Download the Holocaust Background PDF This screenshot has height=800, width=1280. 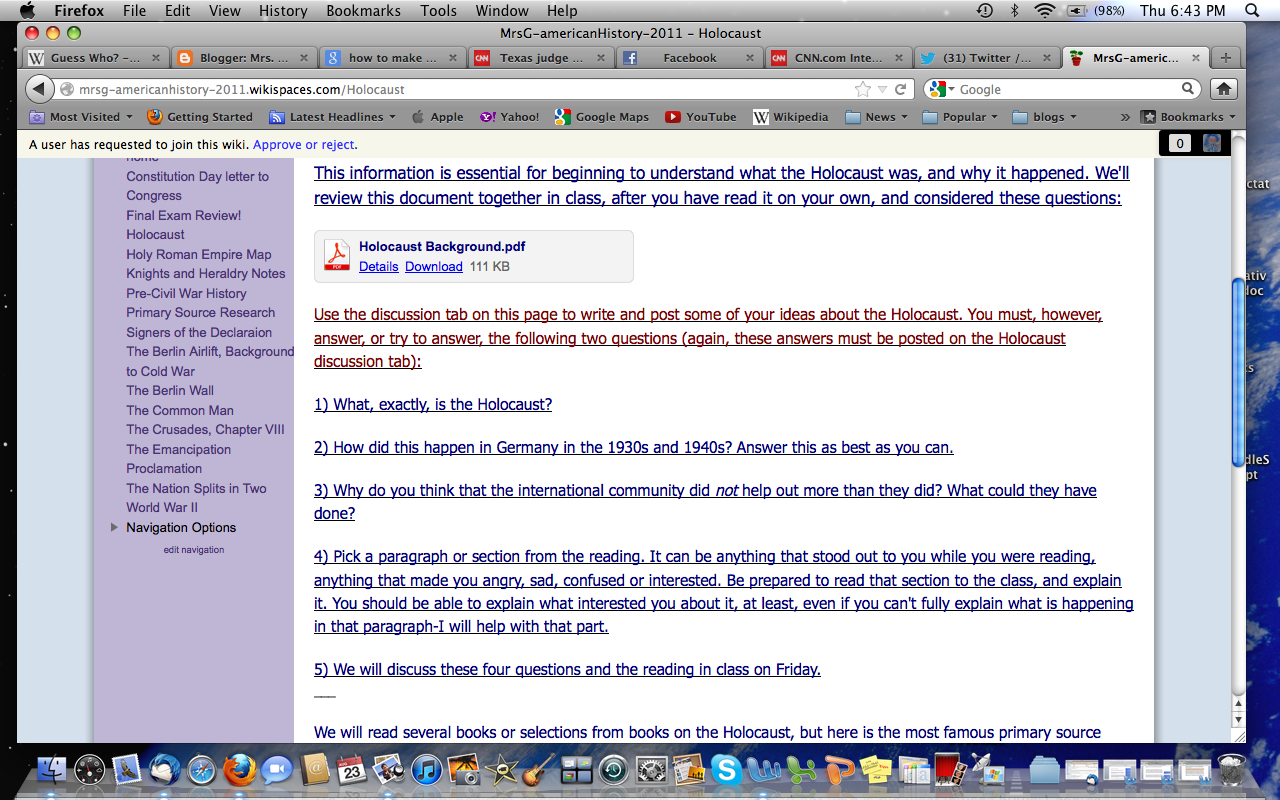[x=433, y=266]
